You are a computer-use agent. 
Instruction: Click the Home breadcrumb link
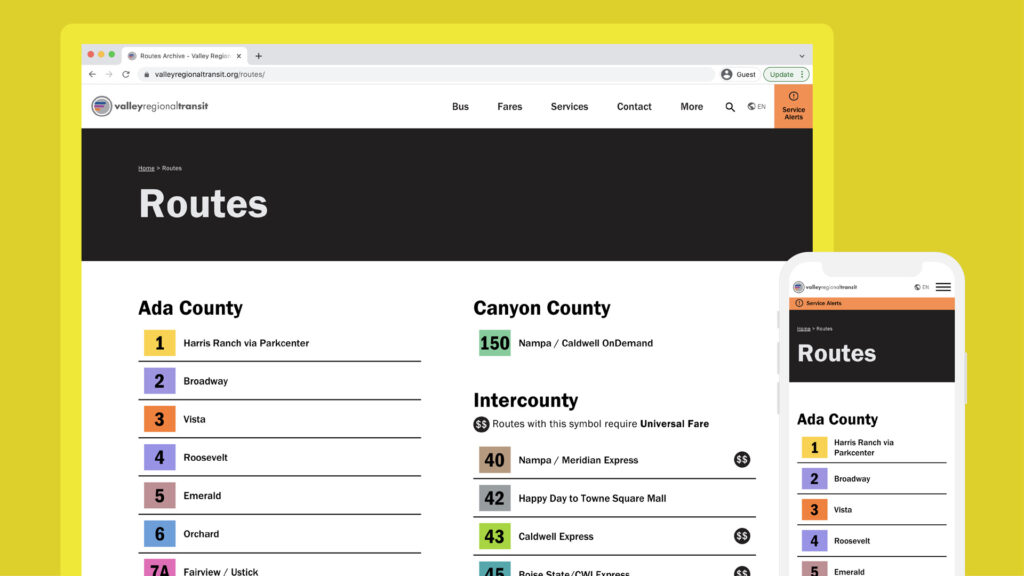pyautogui.click(x=146, y=168)
